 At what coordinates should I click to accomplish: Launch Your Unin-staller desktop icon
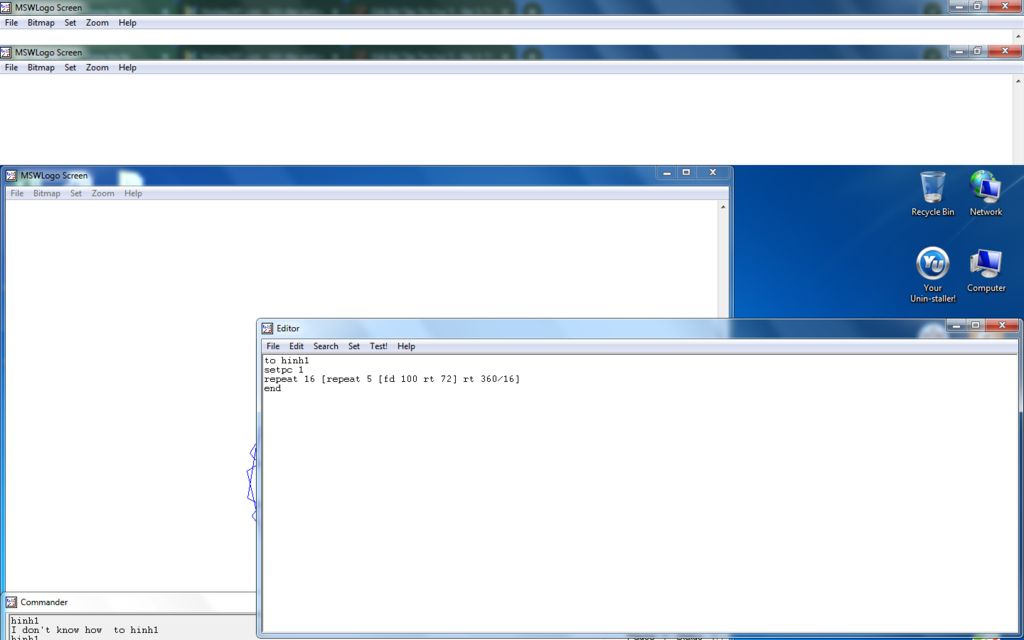coord(932,274)
